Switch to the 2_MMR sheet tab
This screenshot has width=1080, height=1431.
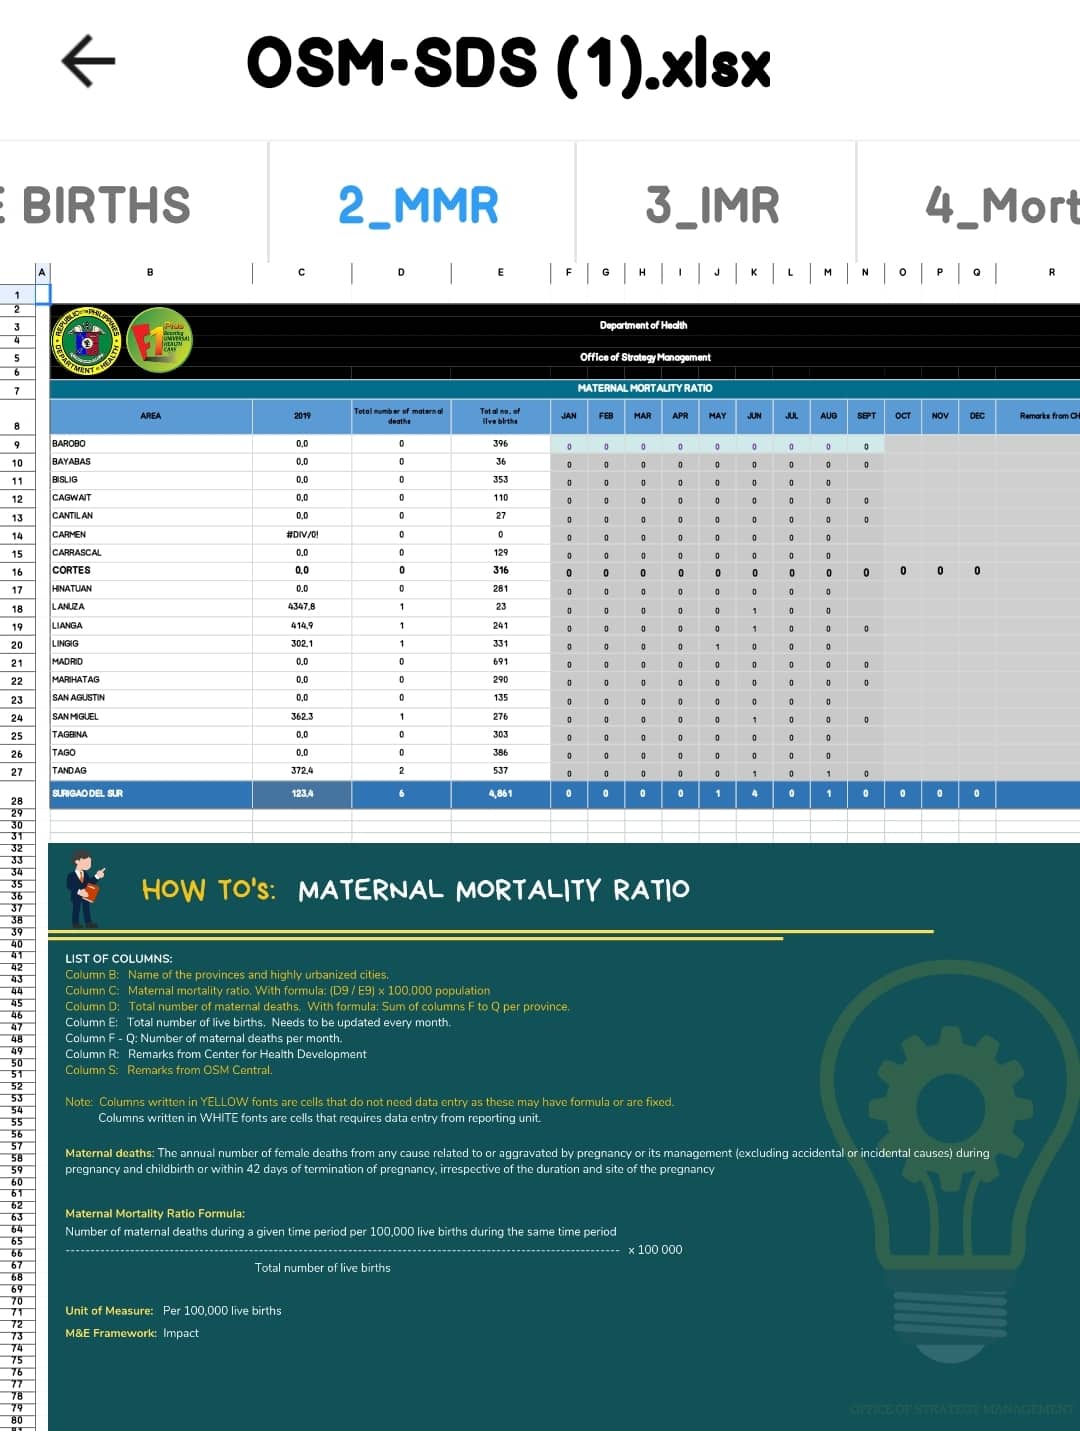click(418, 205)
